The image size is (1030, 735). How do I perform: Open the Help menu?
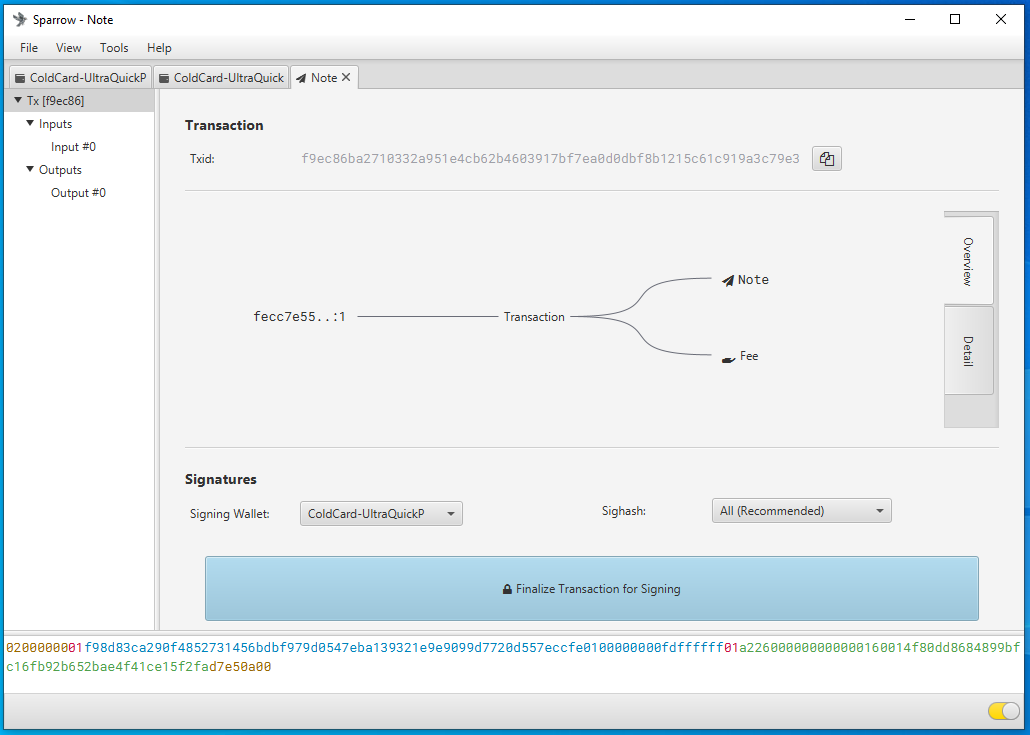tap(159, 47)
